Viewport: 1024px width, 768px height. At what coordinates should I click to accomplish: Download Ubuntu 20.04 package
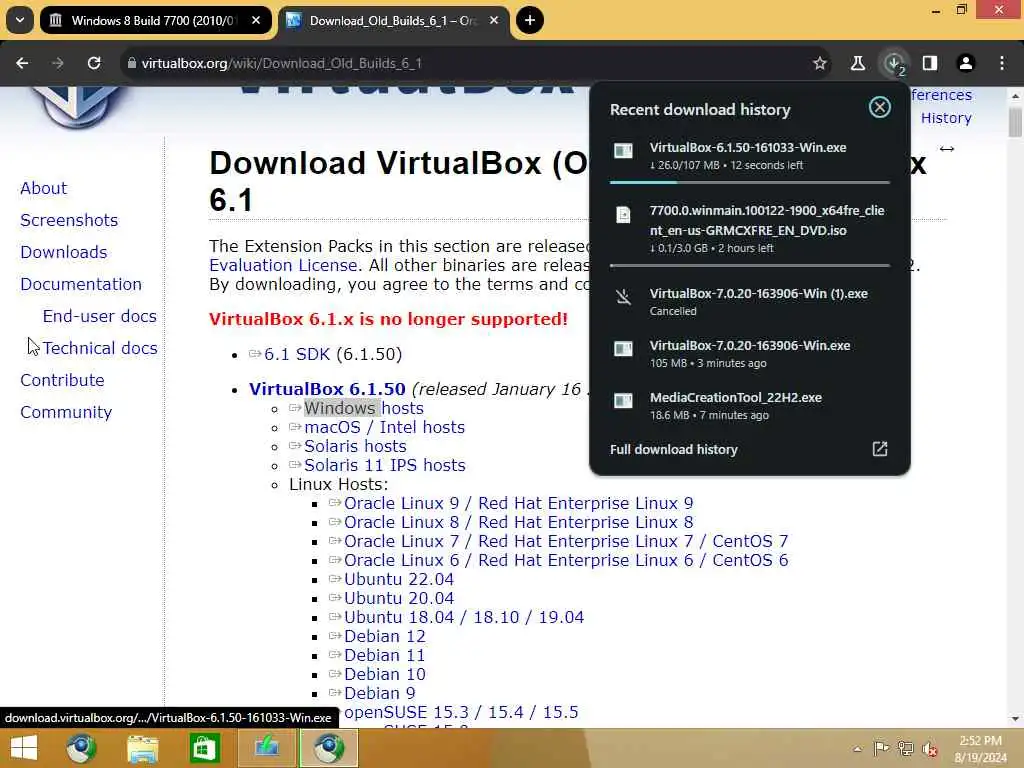[x=398, y=598]
